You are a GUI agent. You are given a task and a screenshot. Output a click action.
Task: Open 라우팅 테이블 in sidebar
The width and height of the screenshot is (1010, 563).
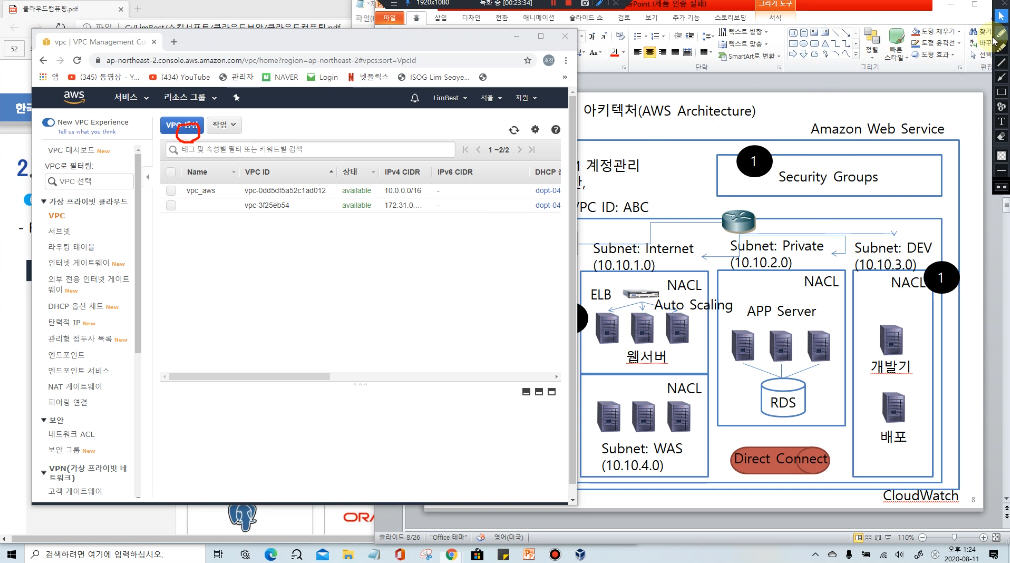pos(71,247)
